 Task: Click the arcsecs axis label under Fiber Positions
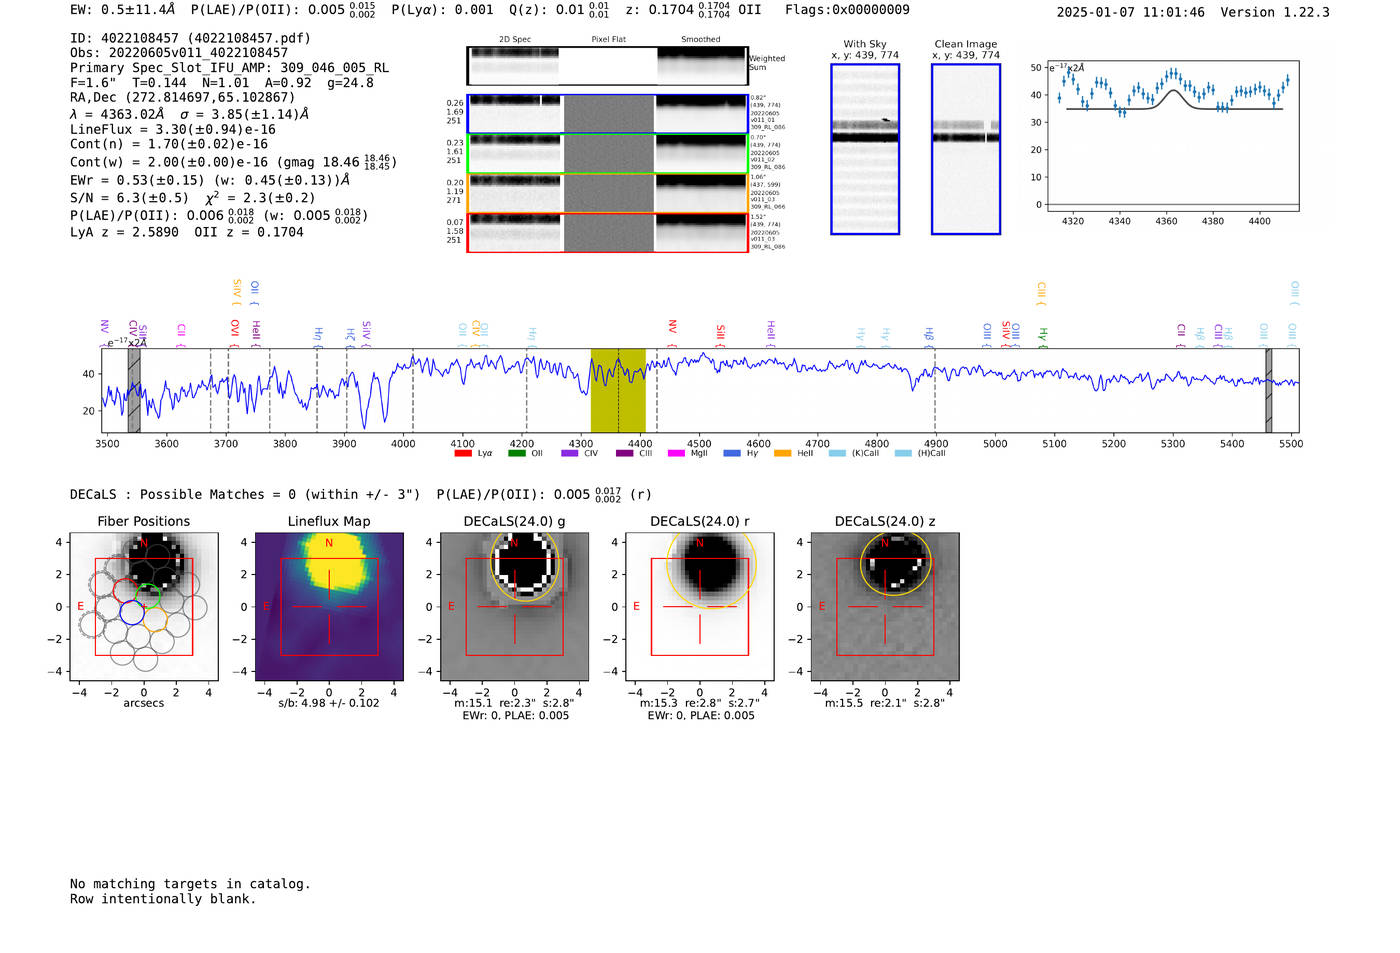[144, 703]
